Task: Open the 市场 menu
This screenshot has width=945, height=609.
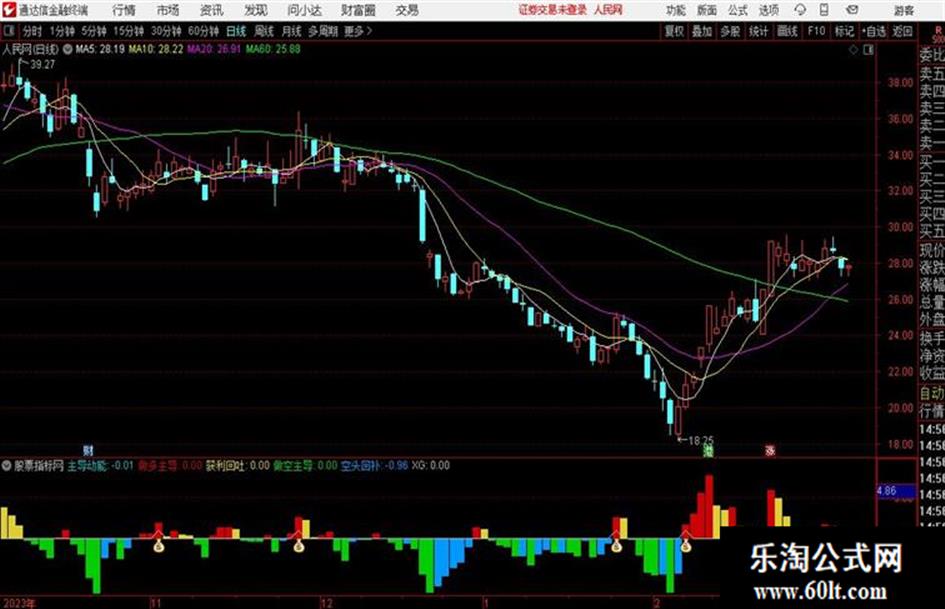Action: 168,10
